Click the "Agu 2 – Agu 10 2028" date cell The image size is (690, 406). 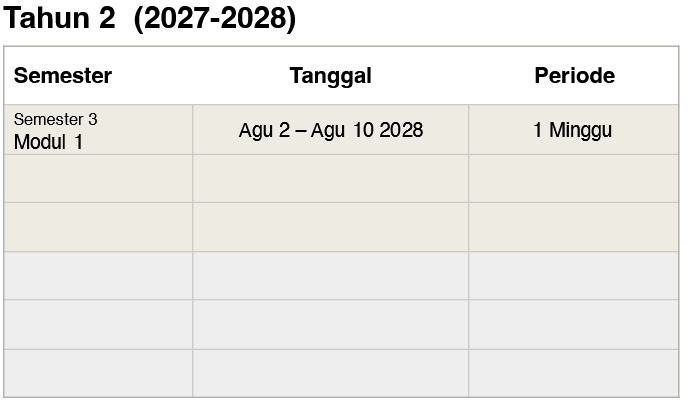click(x=330, y=130)
